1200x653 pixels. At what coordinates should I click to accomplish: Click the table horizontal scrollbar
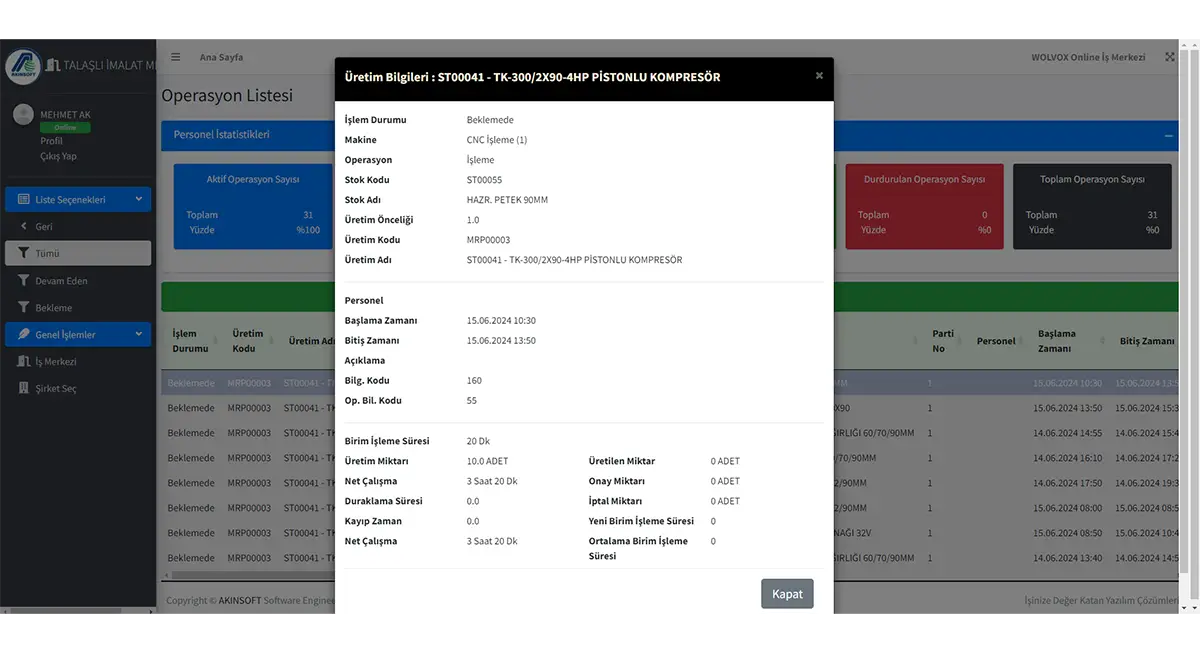(250, 575)
